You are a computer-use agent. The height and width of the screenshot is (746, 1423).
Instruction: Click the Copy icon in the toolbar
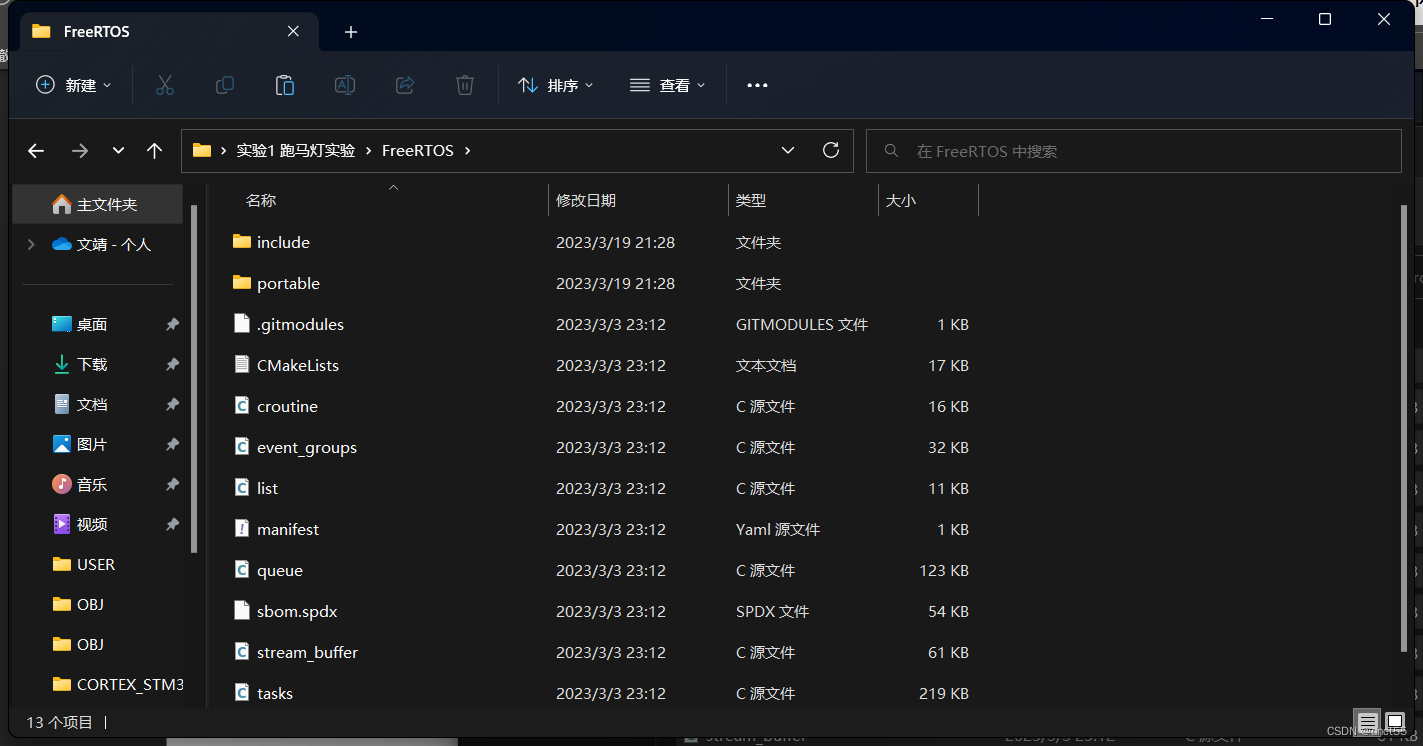(224, 85)
